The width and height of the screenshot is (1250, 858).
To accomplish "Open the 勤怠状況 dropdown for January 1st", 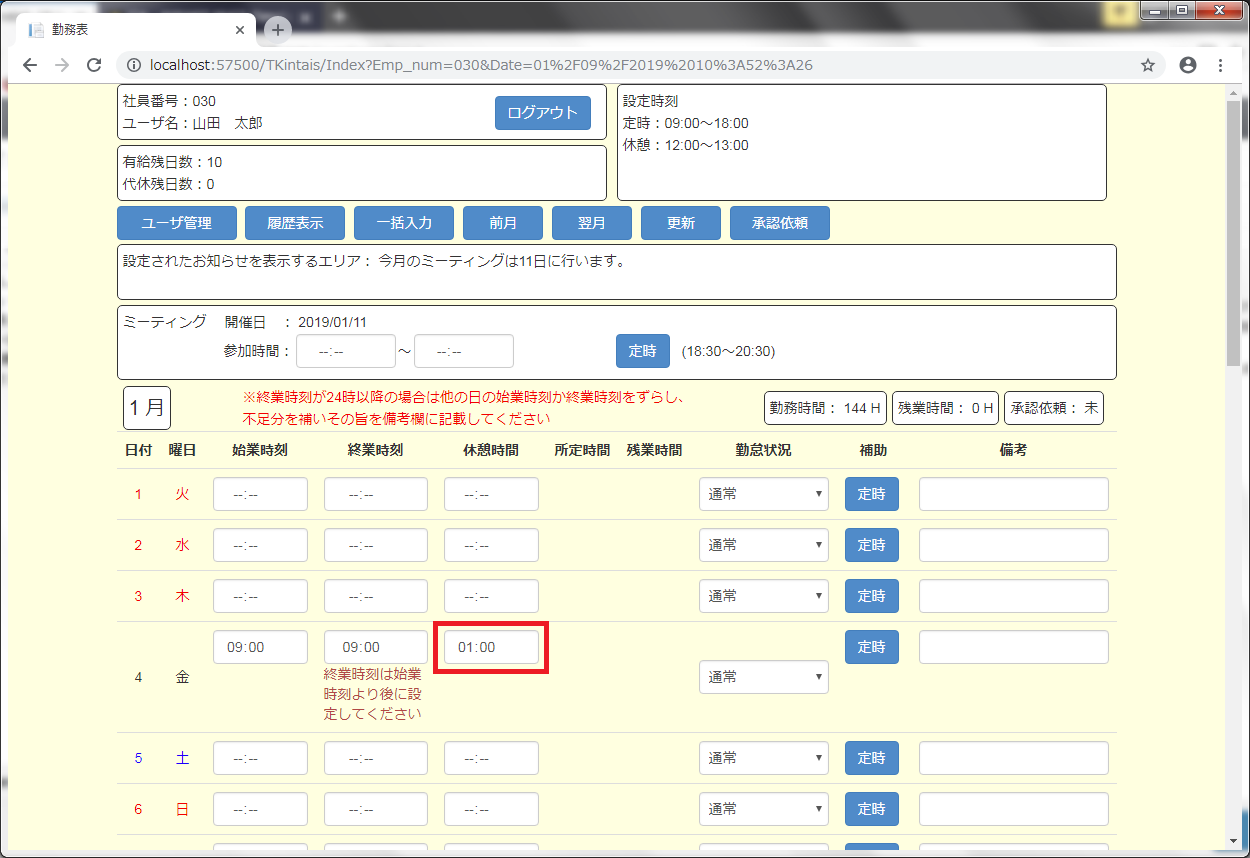I will (763, 493).
